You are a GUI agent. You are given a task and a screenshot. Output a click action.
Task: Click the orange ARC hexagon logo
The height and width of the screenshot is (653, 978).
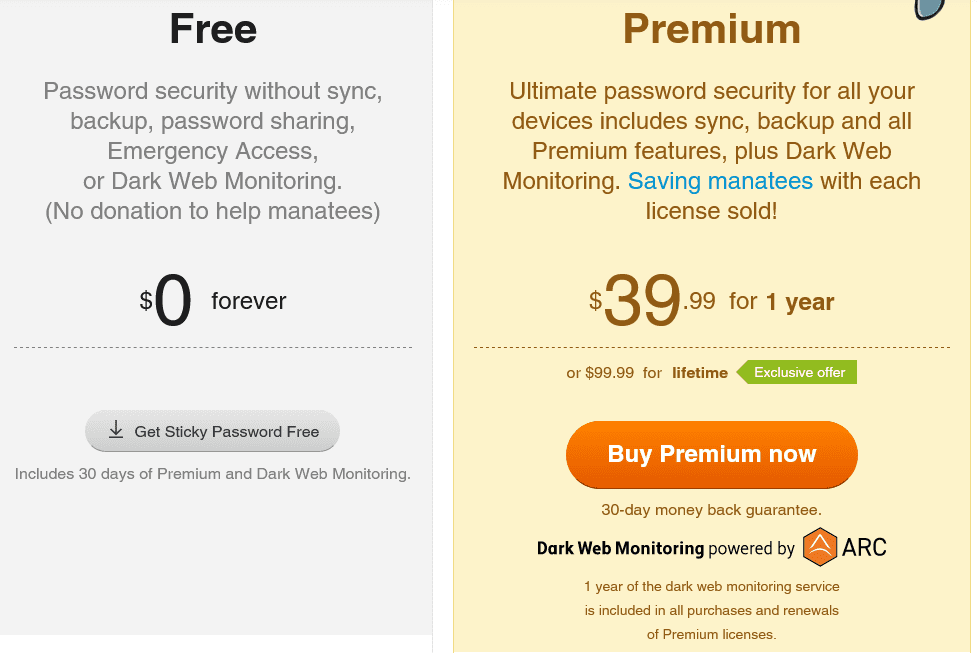coord(820,547)
